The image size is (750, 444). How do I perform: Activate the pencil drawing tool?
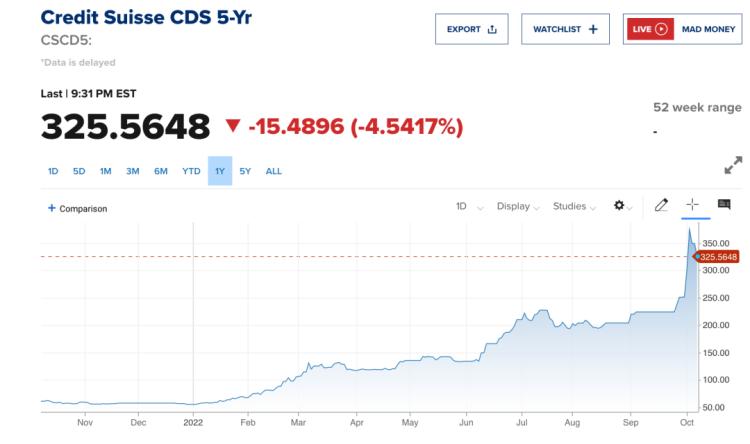pyautogui.click(x=661, y=206)
